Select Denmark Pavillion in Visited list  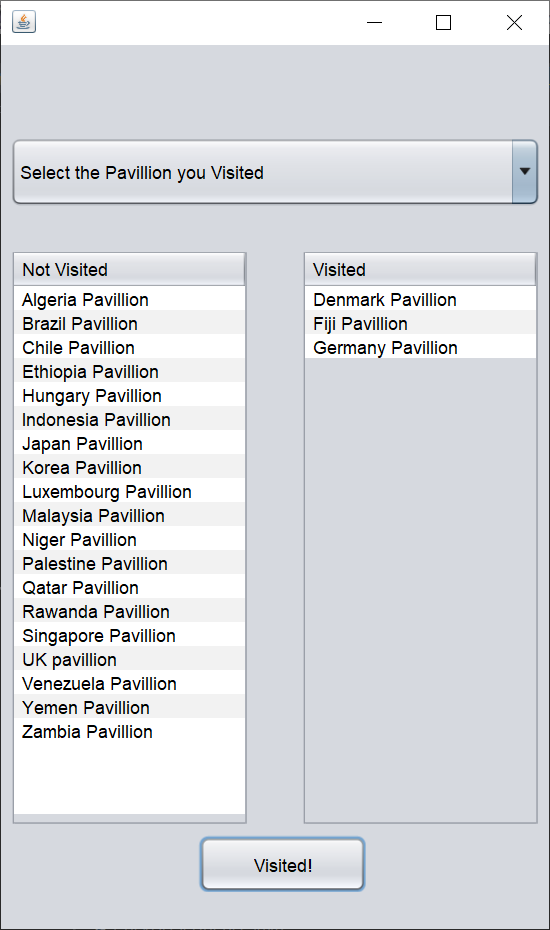(420, 299)
